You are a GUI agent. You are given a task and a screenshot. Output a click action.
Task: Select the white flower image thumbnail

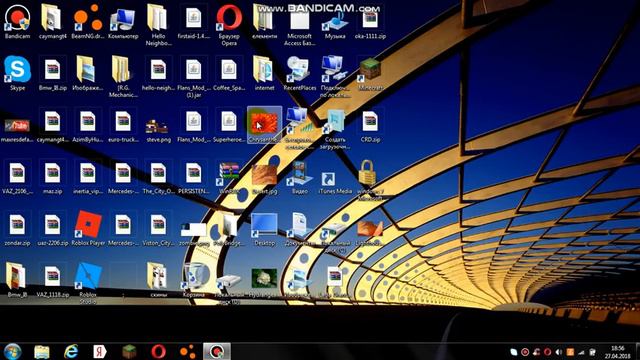[x=264, y=278]
